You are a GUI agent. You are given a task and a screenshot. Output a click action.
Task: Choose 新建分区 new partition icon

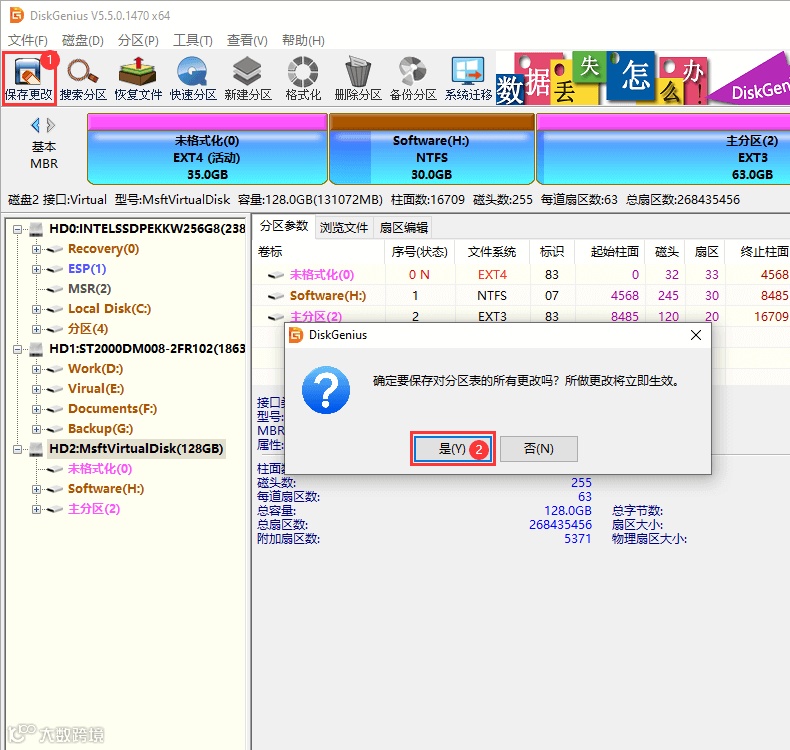click(x=248, y=78)
